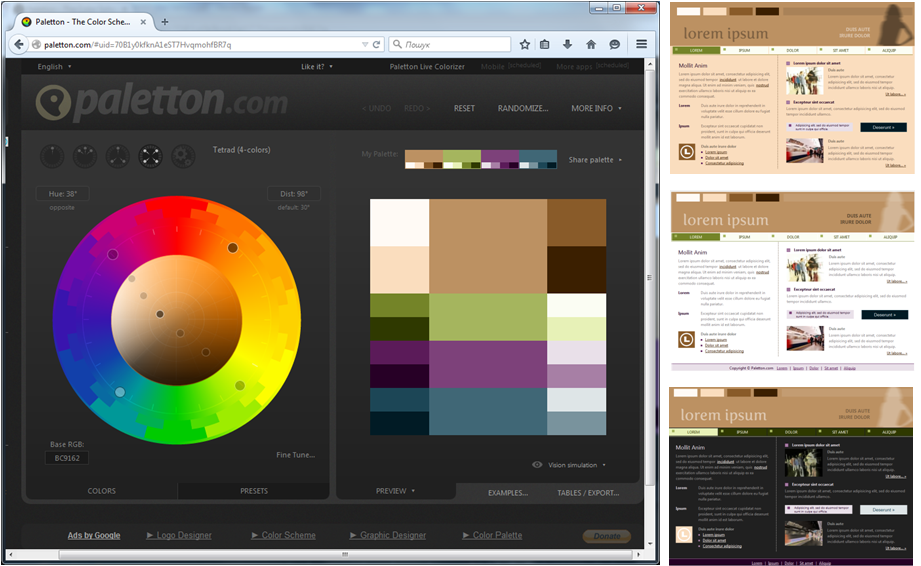Click the Donate button
This screenshot has height=566, width=921.
[x=607, y=535]
